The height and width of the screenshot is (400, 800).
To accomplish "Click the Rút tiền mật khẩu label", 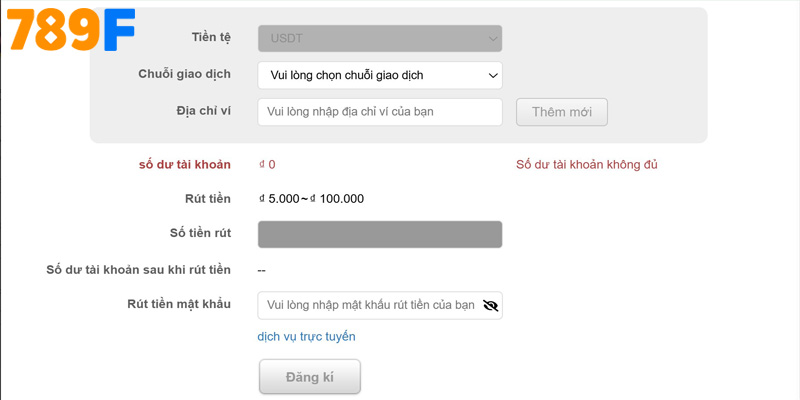I will (x=179, y=305).
